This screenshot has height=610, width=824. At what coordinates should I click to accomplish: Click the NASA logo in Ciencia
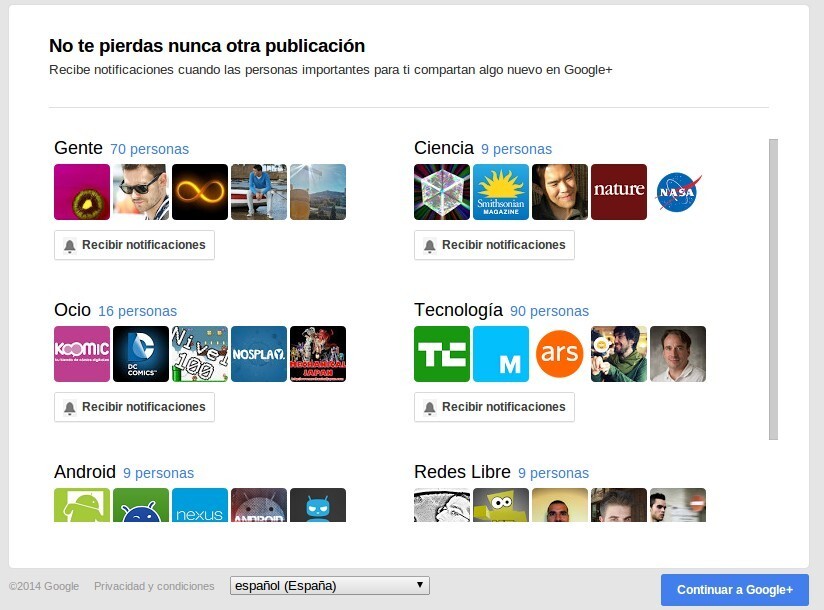pyautogui.click(x=677, y=192)
